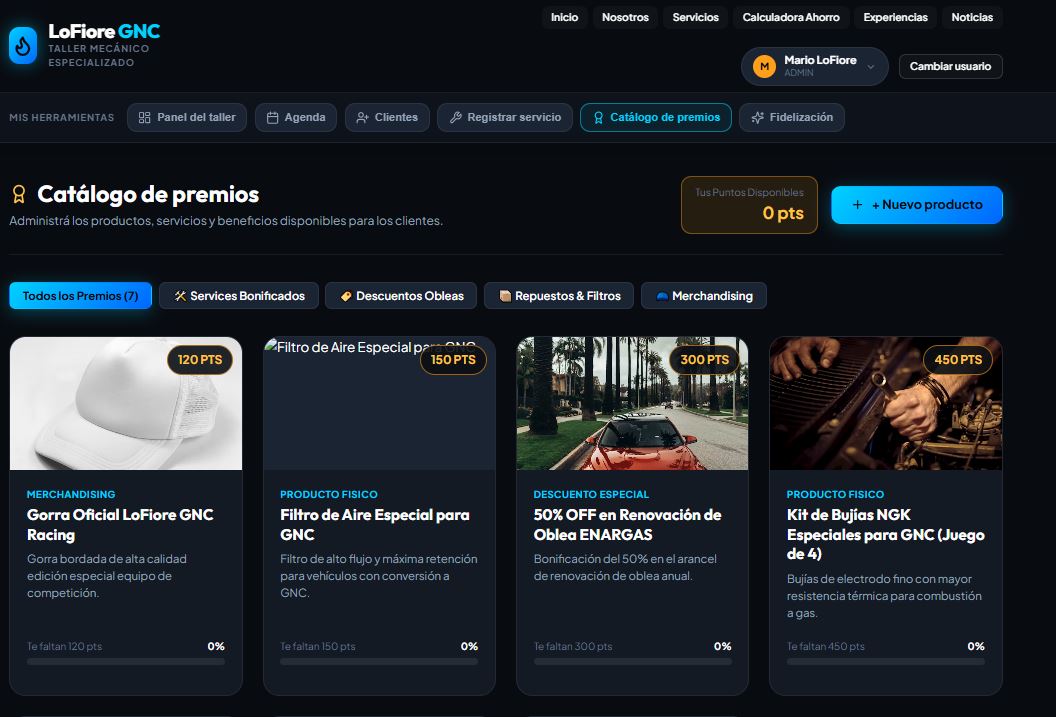Open Inicio in the top navigation
The image size is (1056, 717).
pos(564,18)
